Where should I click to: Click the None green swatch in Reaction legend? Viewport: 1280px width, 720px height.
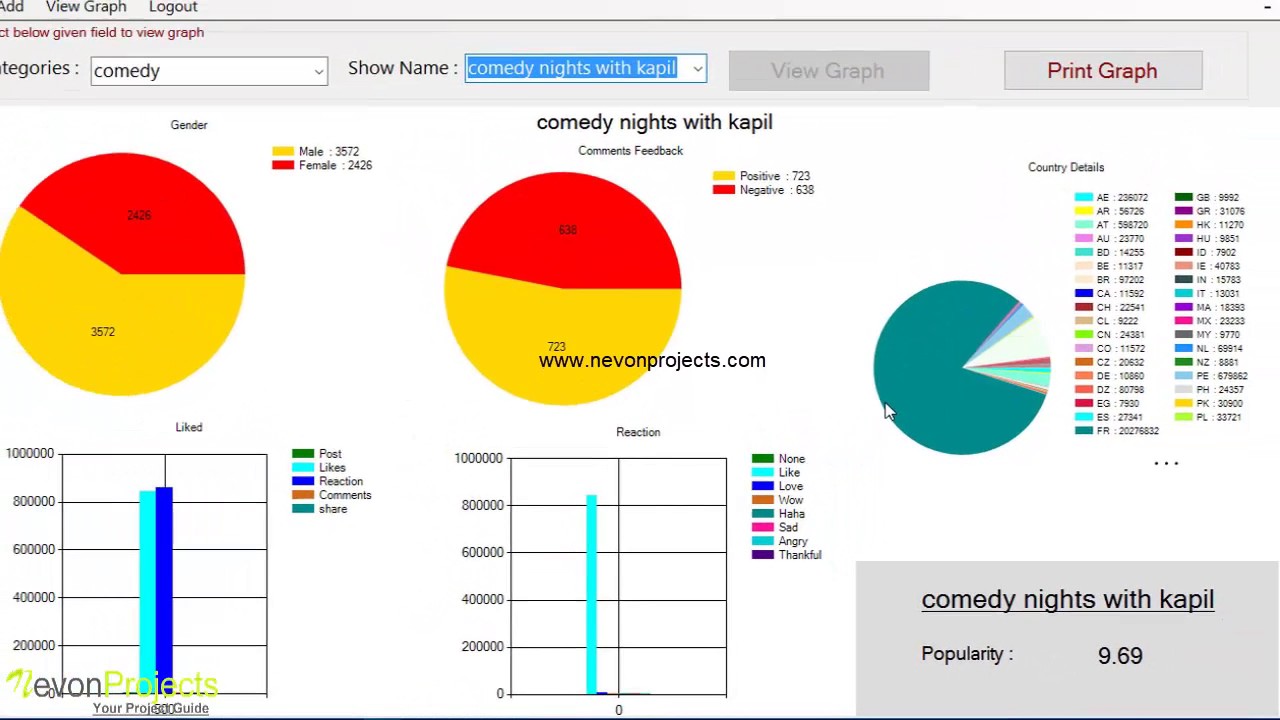click(763, 459)
